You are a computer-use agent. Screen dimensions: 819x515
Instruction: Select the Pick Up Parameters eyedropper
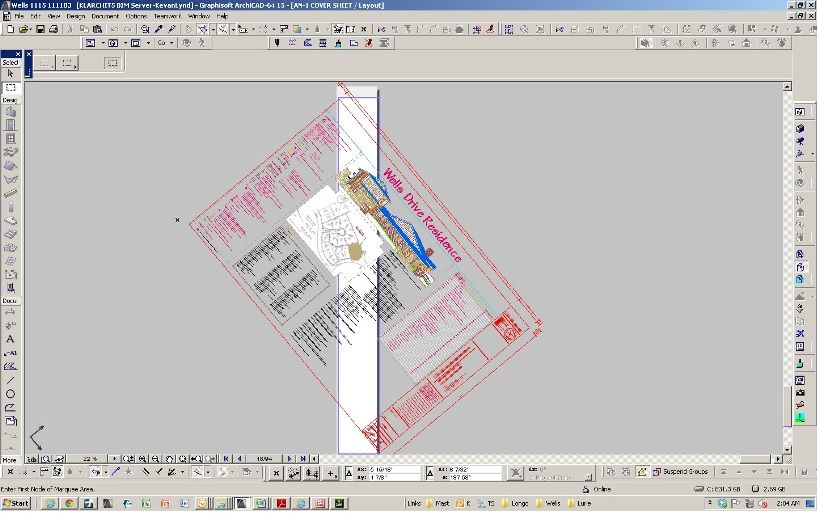point(158,29)
